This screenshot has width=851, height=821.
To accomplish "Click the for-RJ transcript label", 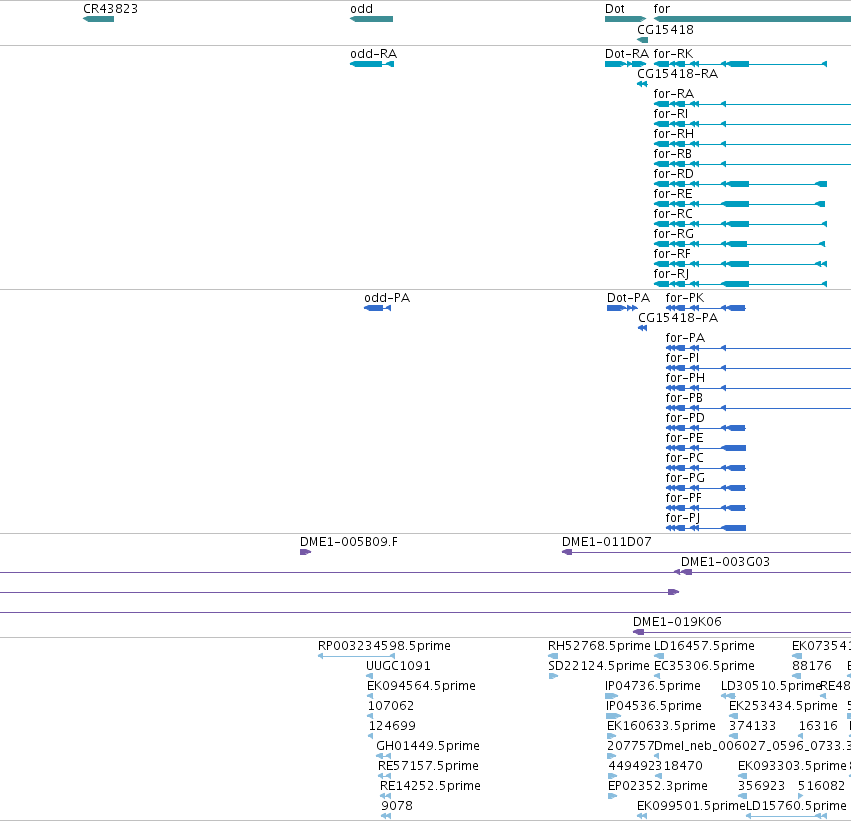I will [x=671, y=274].
